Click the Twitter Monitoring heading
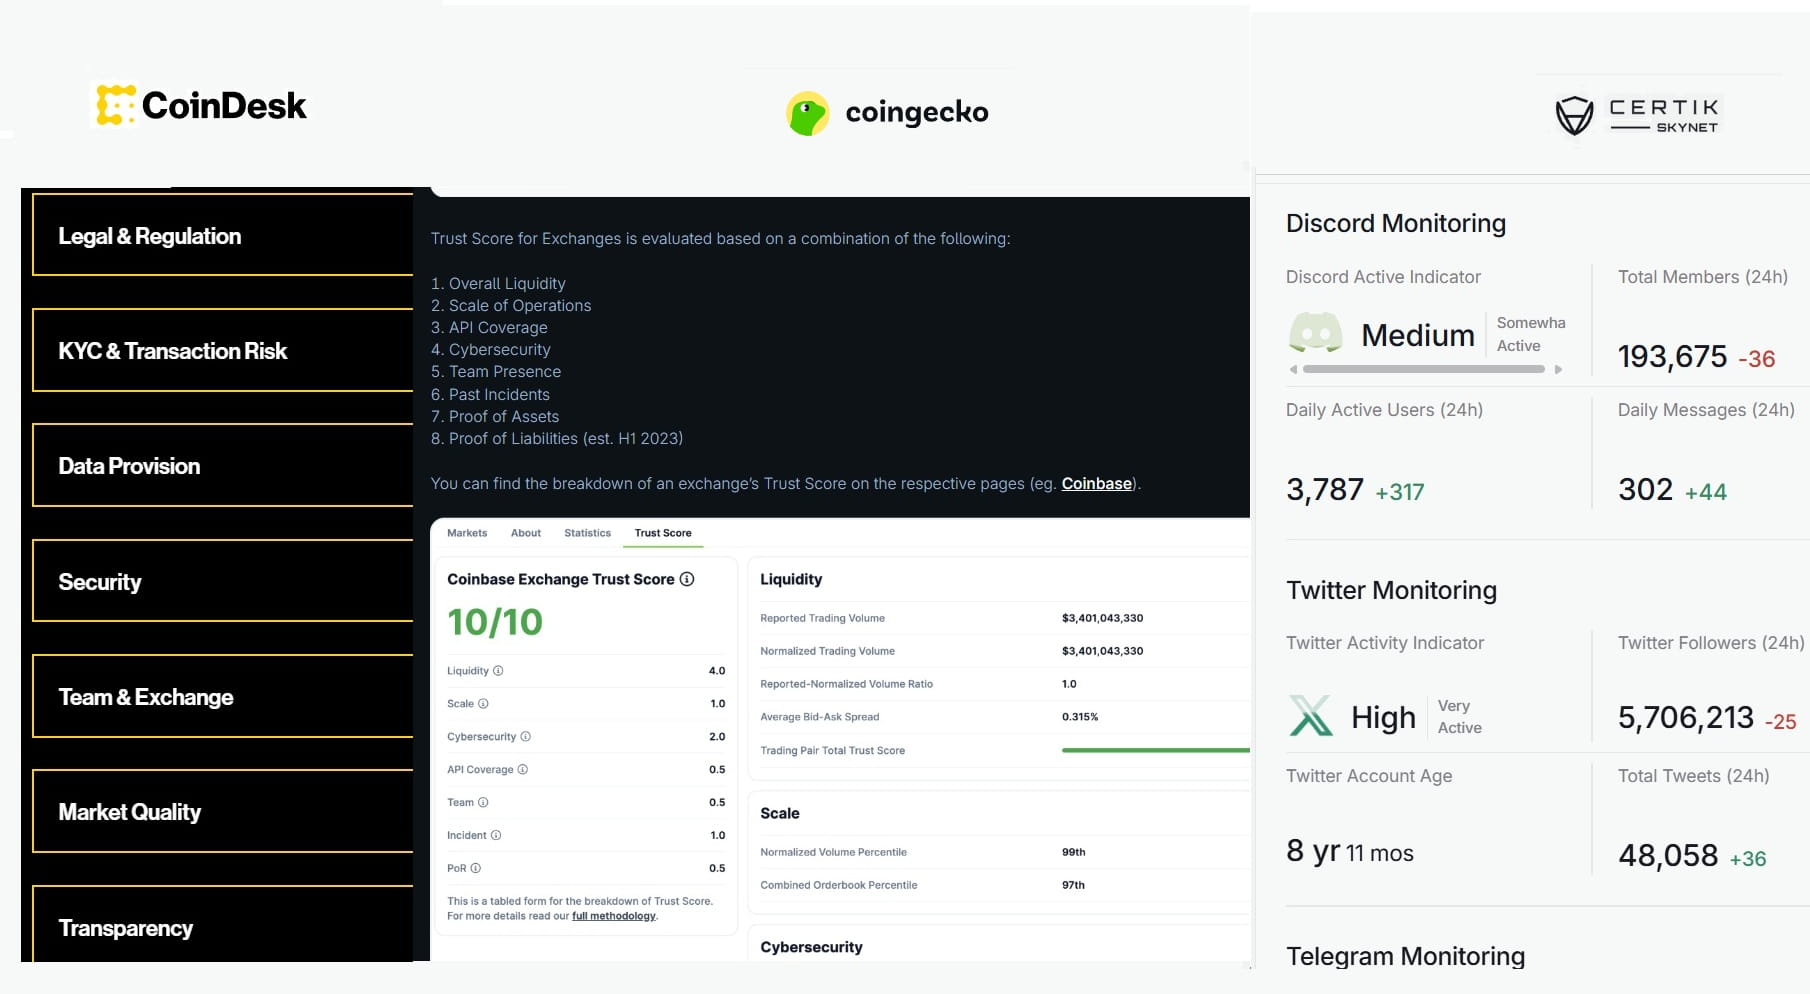 [1392, 590]
